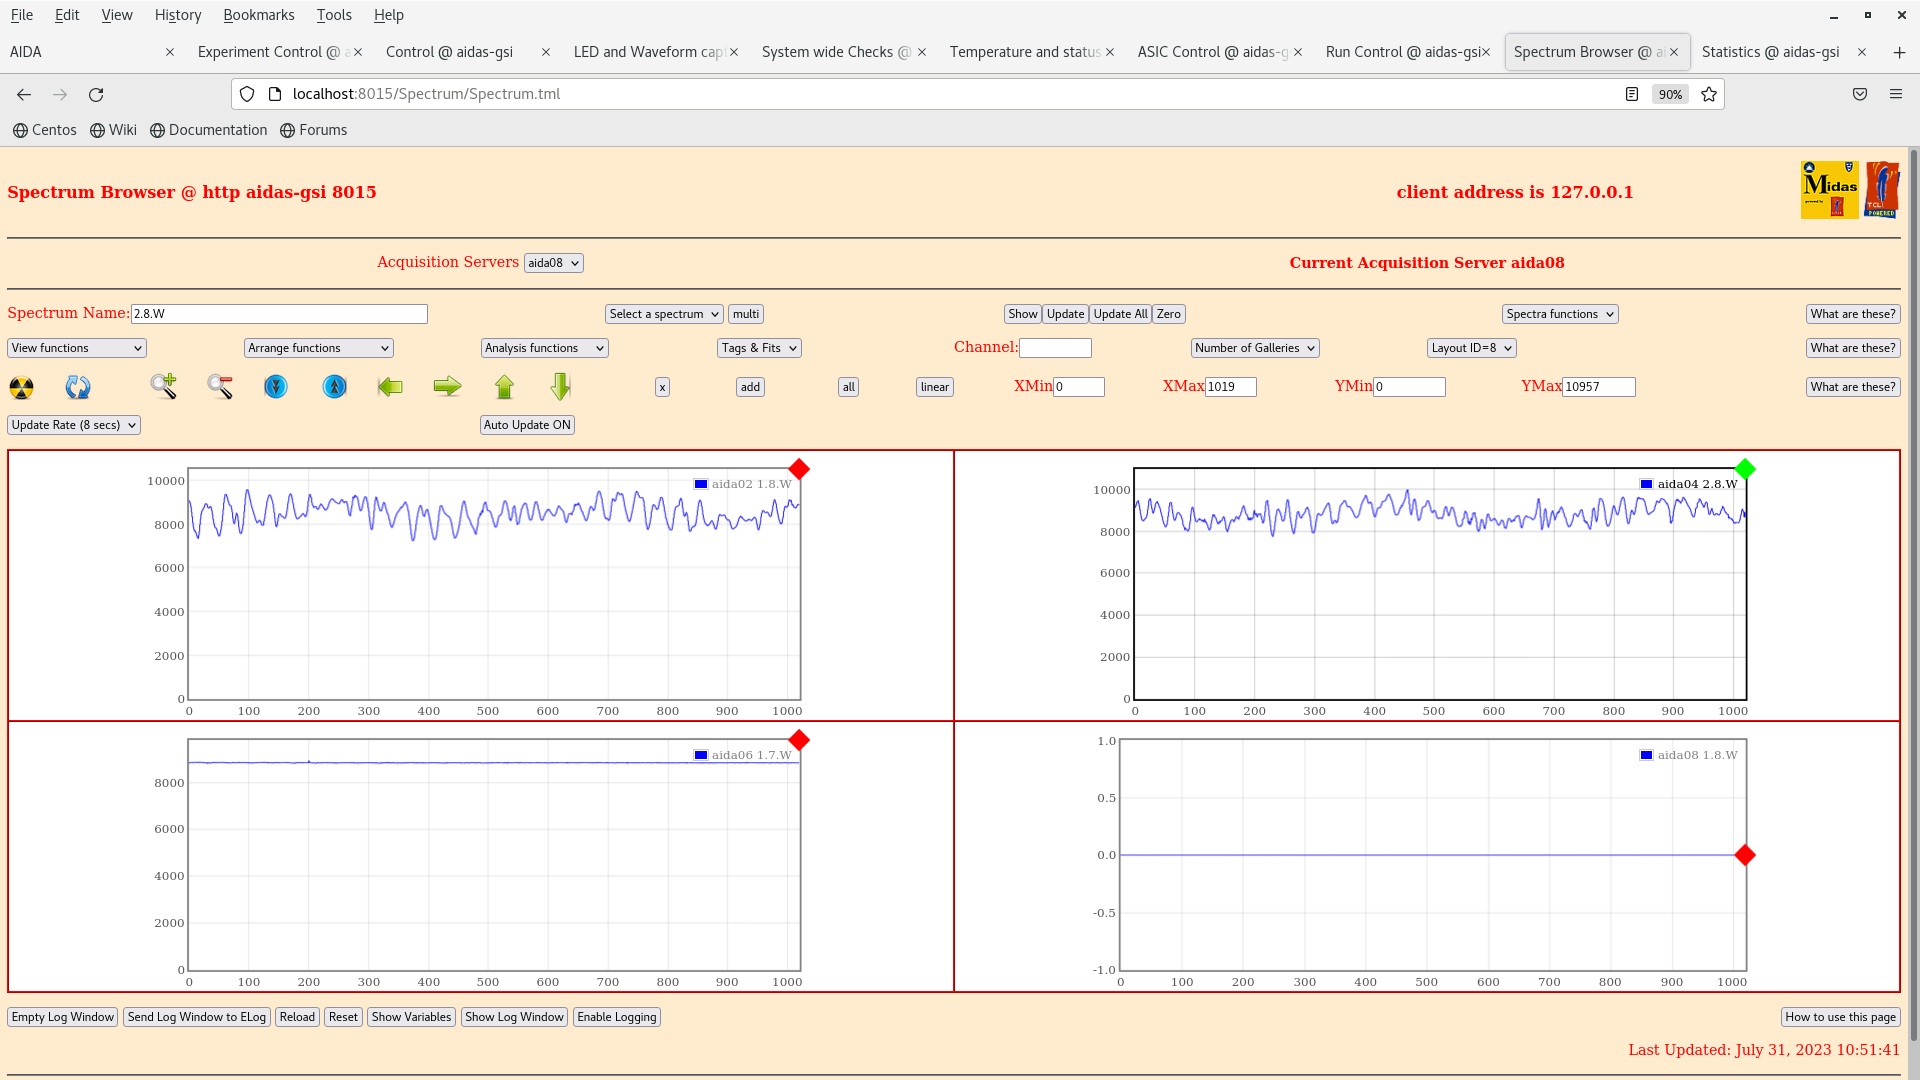
Task: Click the green left arrow icon
Action: pos(390,387)
